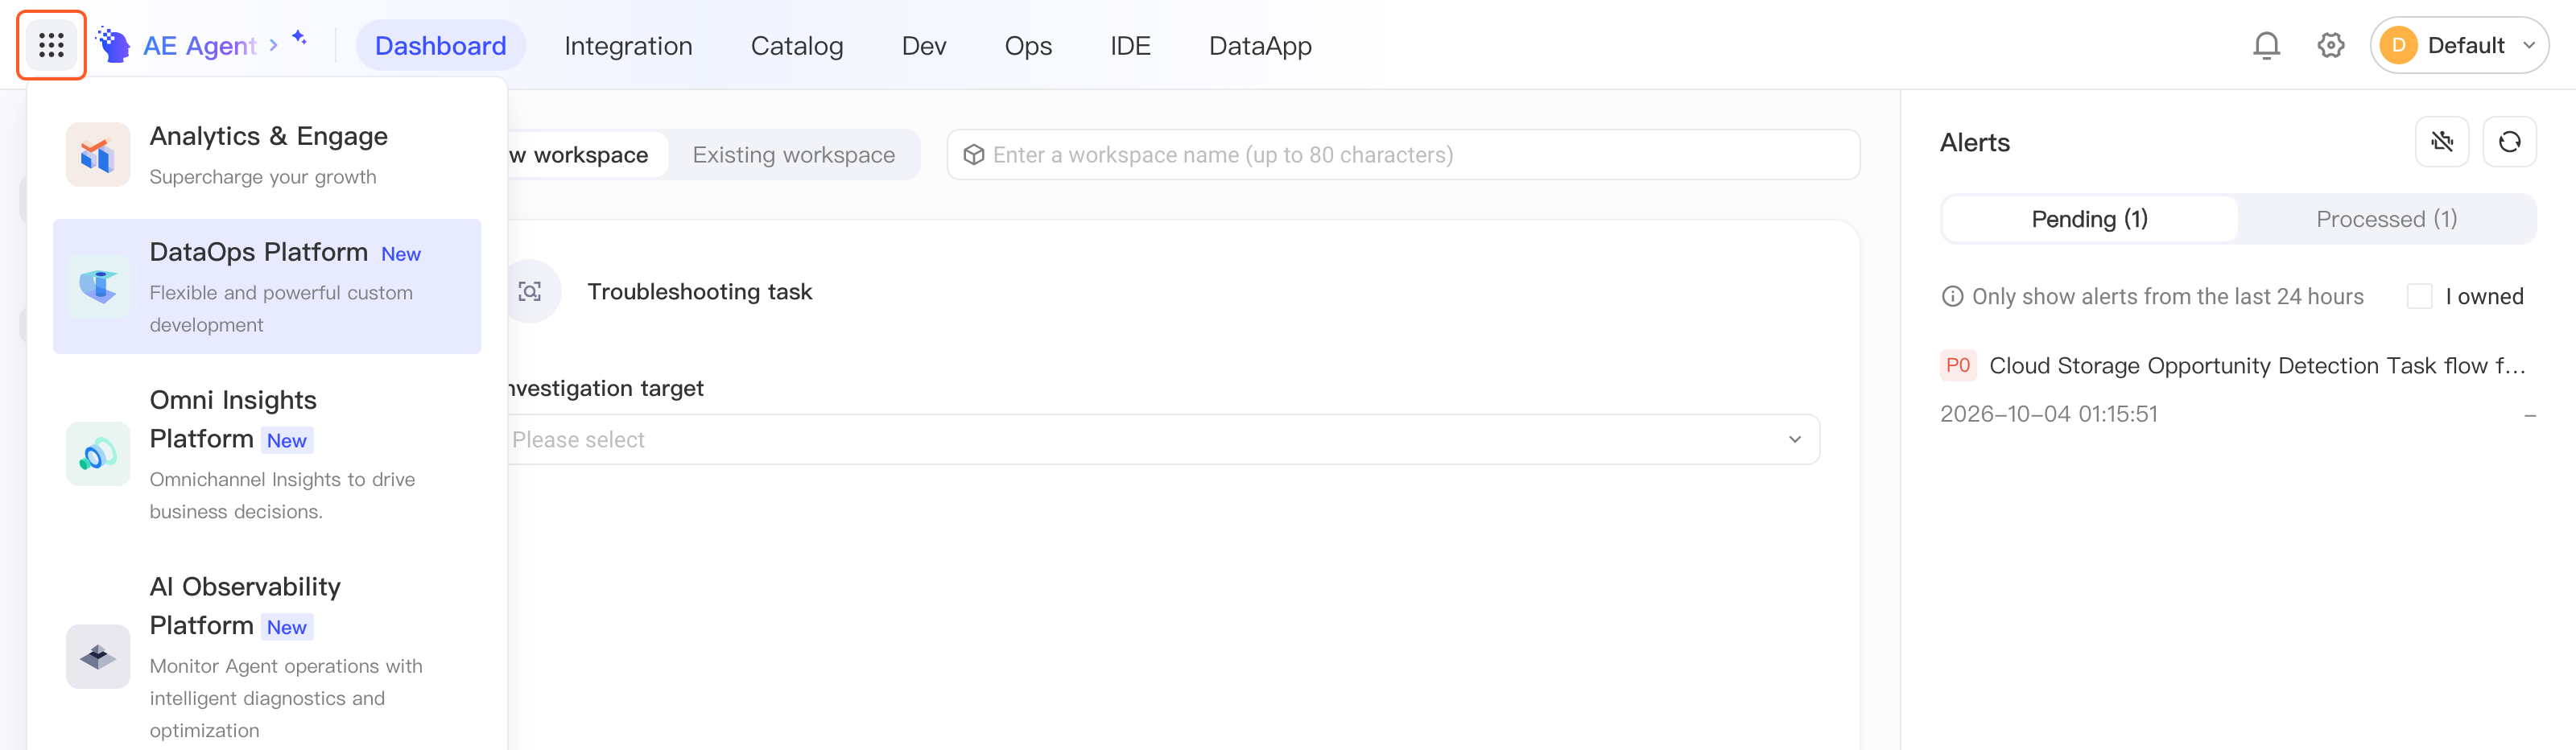Viewport: 2576px width, 750px height.
Task: Choose Analytics & Engage from the product menu
Action: click(267, 155)
